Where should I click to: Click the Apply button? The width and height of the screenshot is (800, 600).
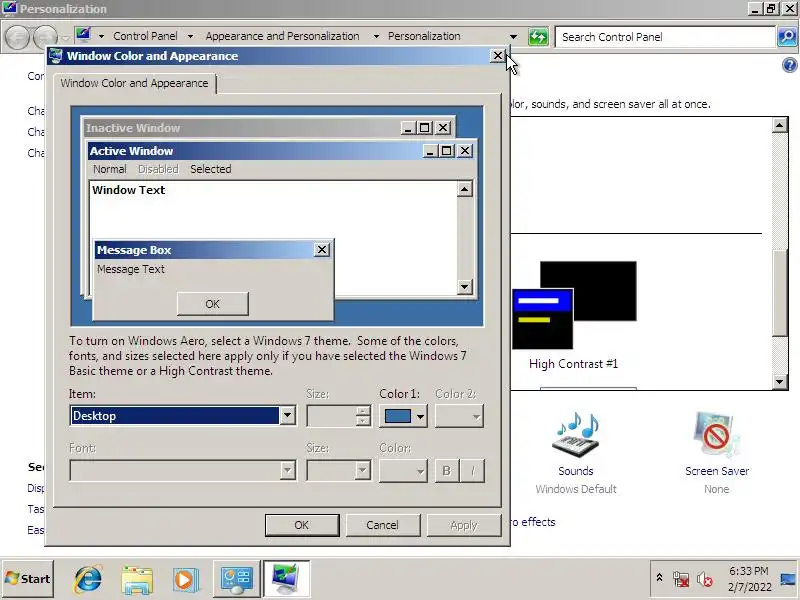pos(464,525)
